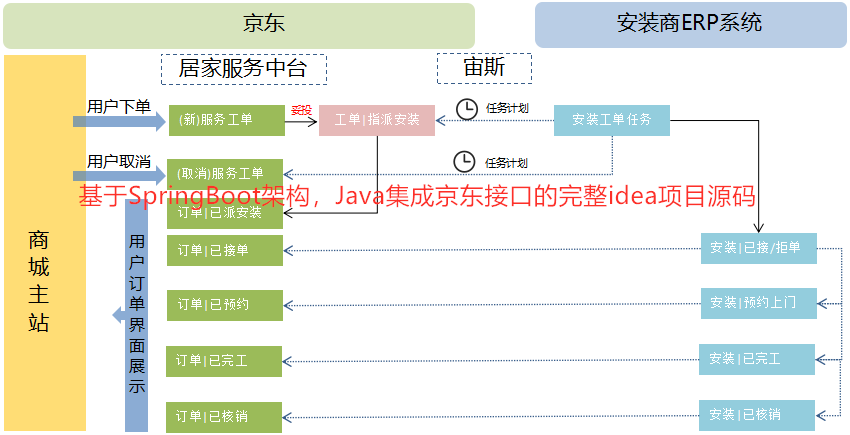Screen dimensions: 850x435
Task: Click the left-pointing arrow beside 用户订单界面展示
Action: click(119, 316)
